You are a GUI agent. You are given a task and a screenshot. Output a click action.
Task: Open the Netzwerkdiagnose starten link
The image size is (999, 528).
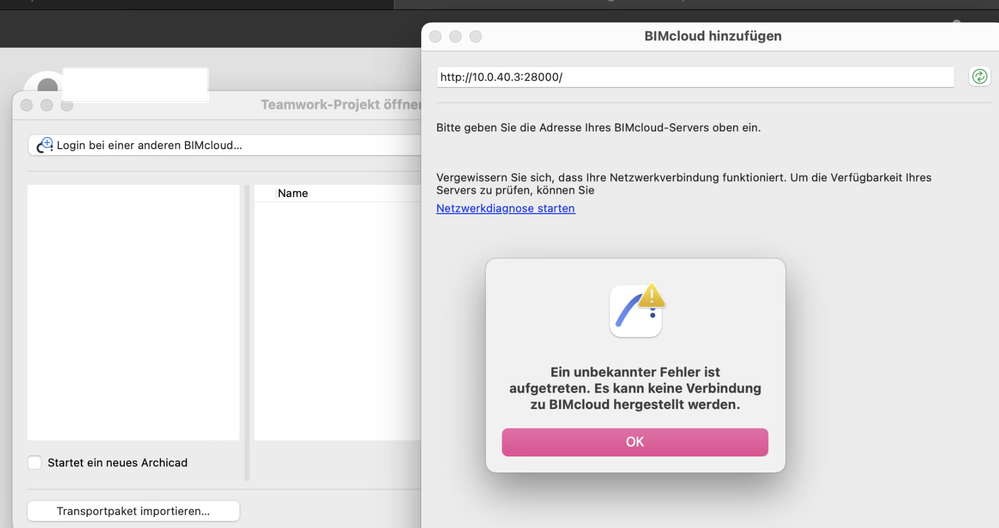tap(505, 208)
